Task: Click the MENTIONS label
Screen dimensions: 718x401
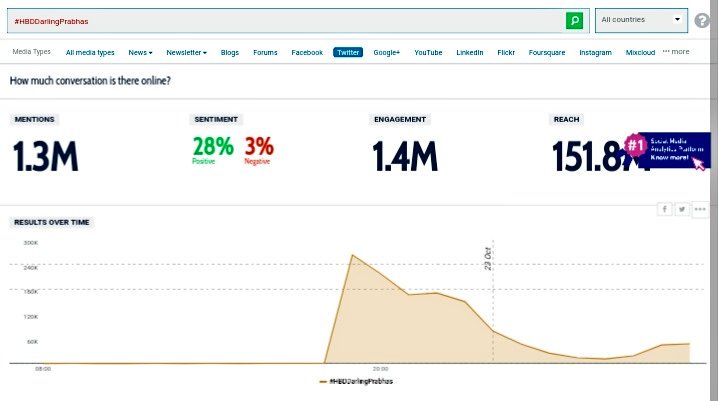Action: [x=34, y=119]
